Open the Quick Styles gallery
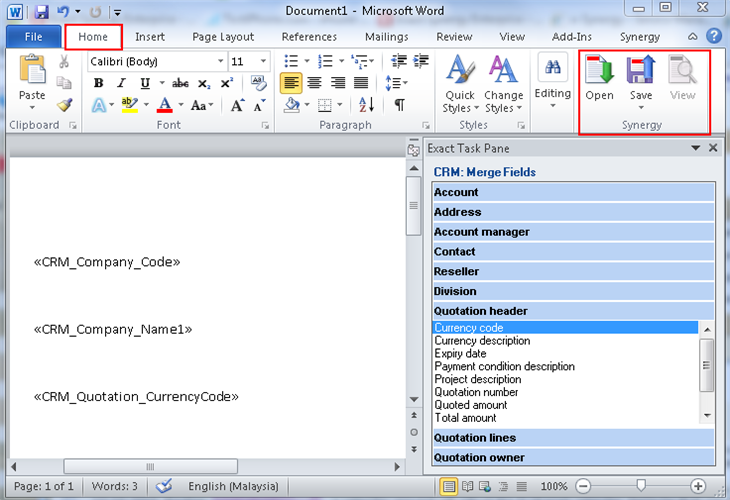Image resolution: width=730 pixels, height=500 pixels. (460, 84)
